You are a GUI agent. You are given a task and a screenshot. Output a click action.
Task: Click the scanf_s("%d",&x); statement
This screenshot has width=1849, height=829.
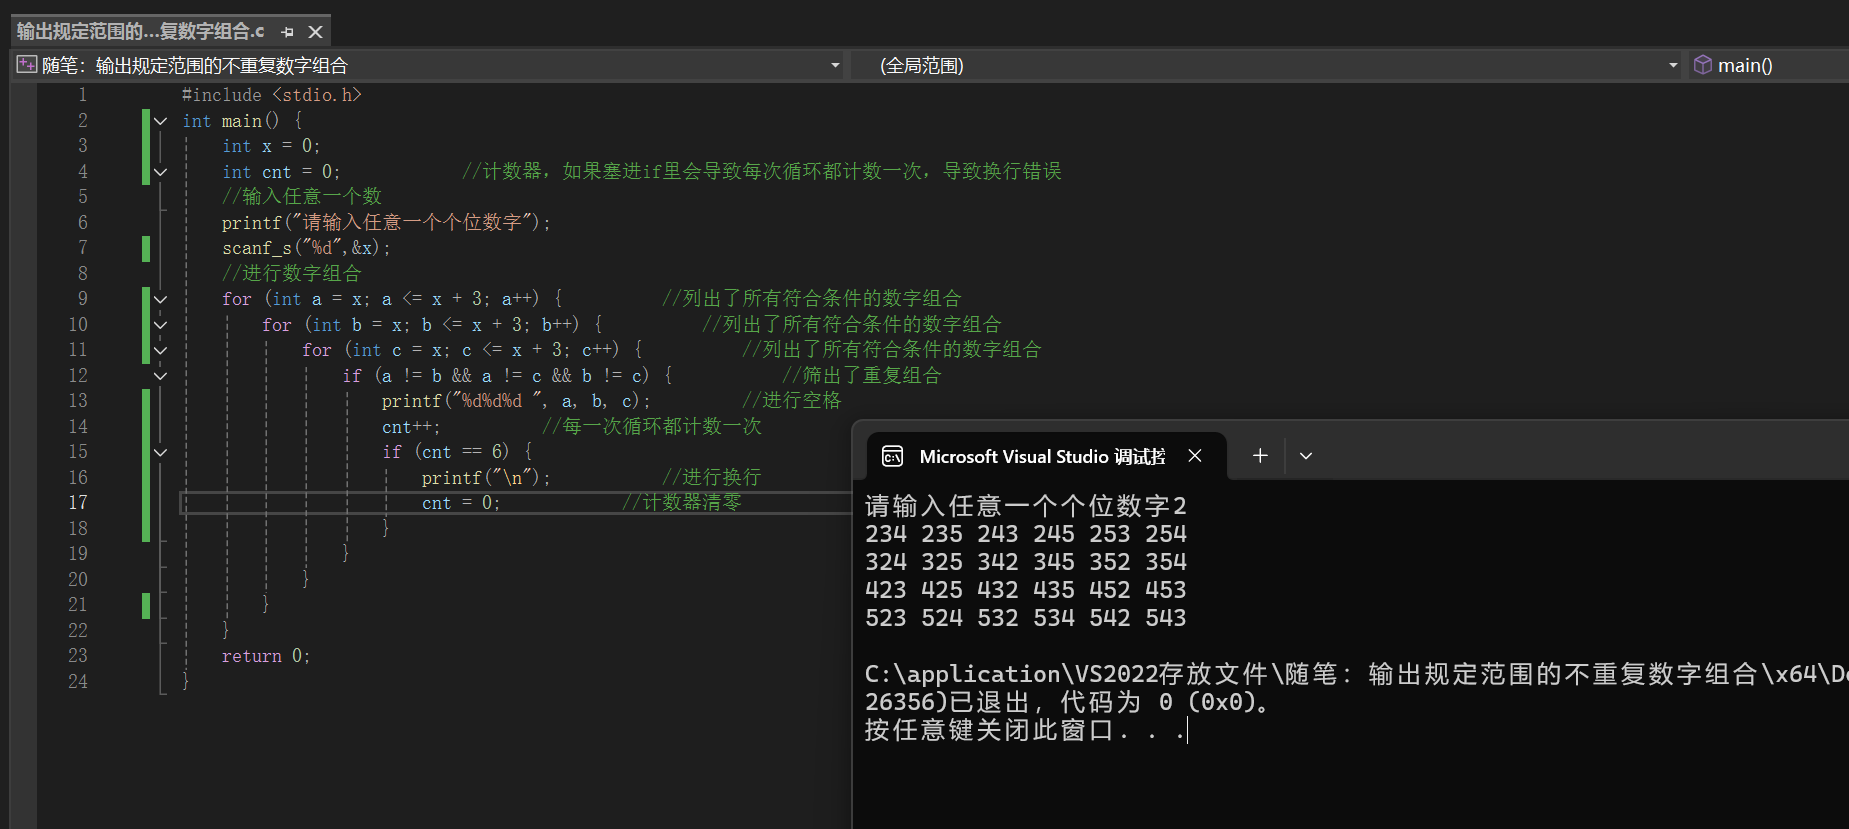(306, 248)
